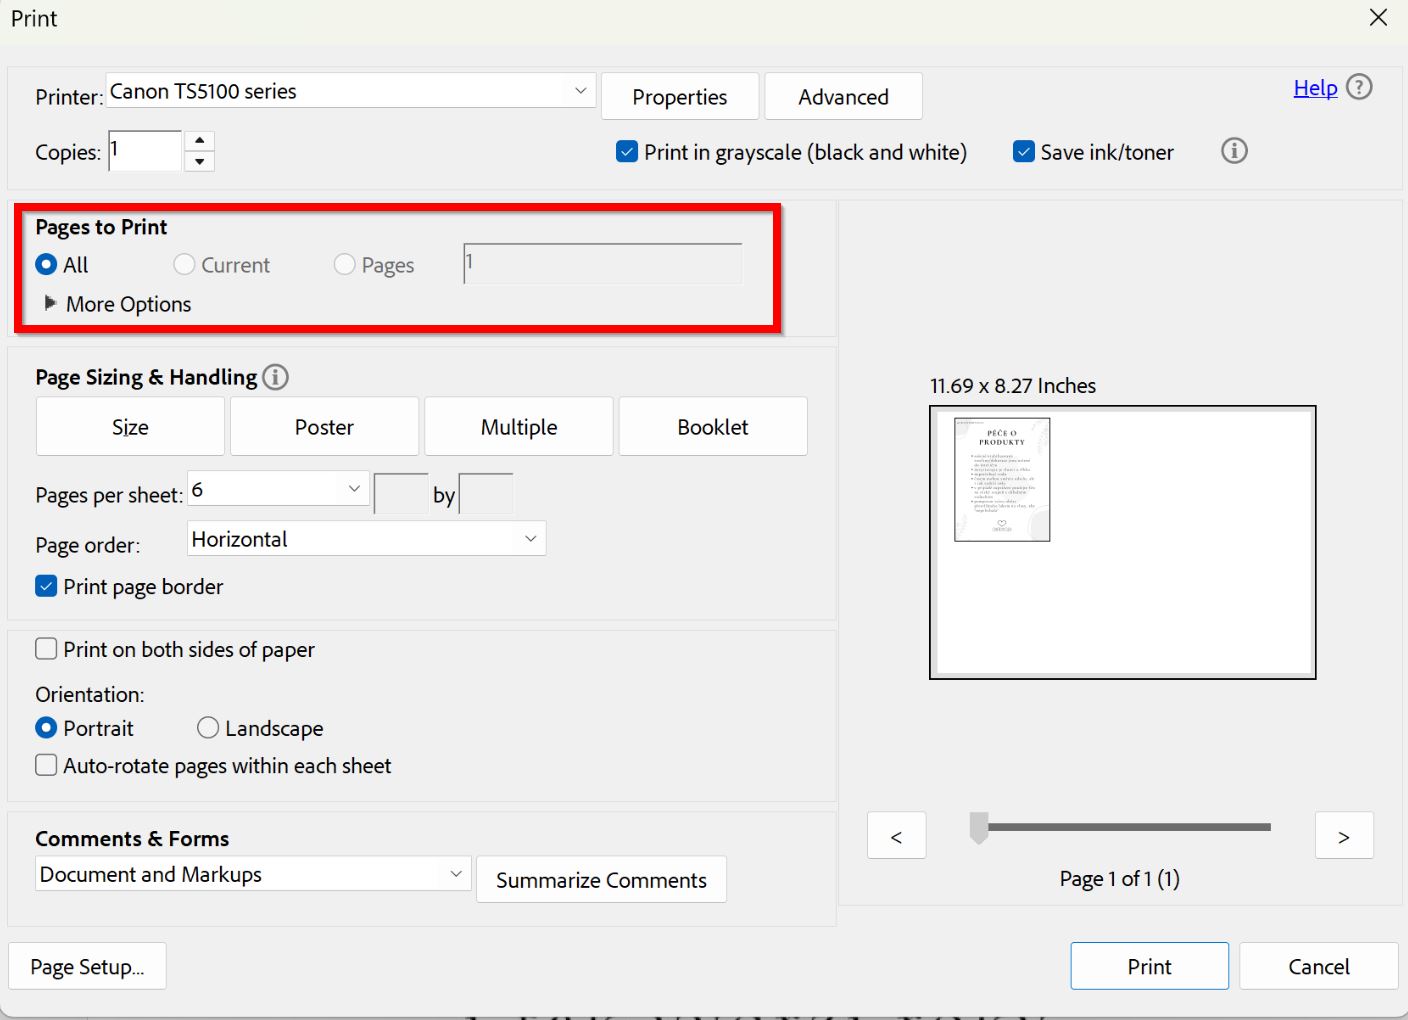Image resolution: width=1408 pixels, height=1020 pixels.
Task: Open the Help question mark icon
Action: coord(1359,87)
